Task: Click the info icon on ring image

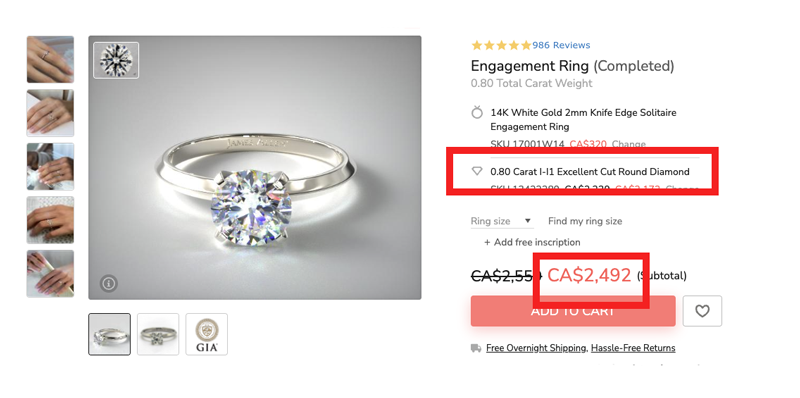Action: pyautogui.click(x=109, y=283)
